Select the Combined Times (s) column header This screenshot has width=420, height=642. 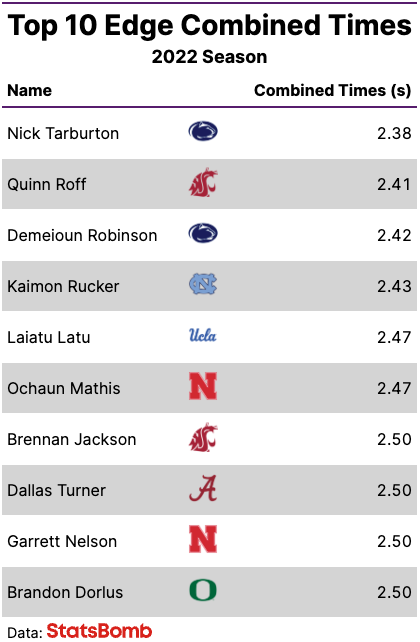point(332,90)
